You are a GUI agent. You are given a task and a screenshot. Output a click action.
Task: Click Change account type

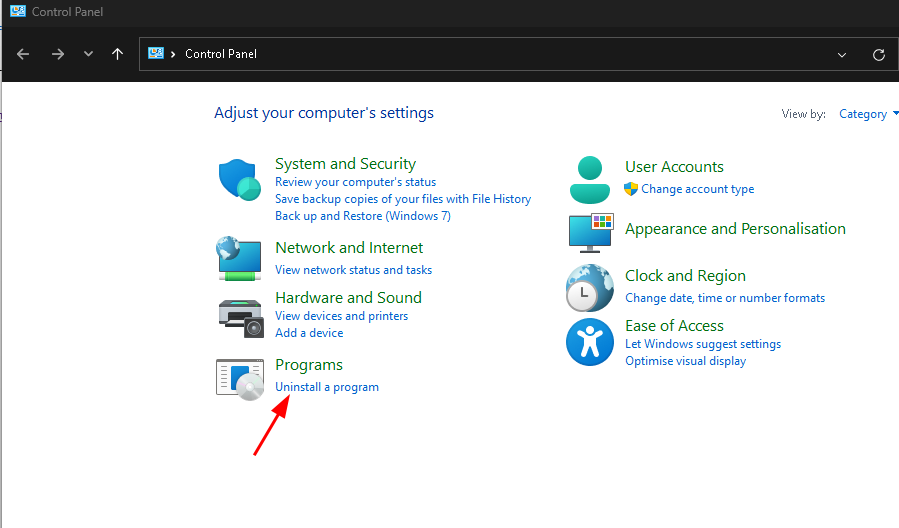coord(698,189)
